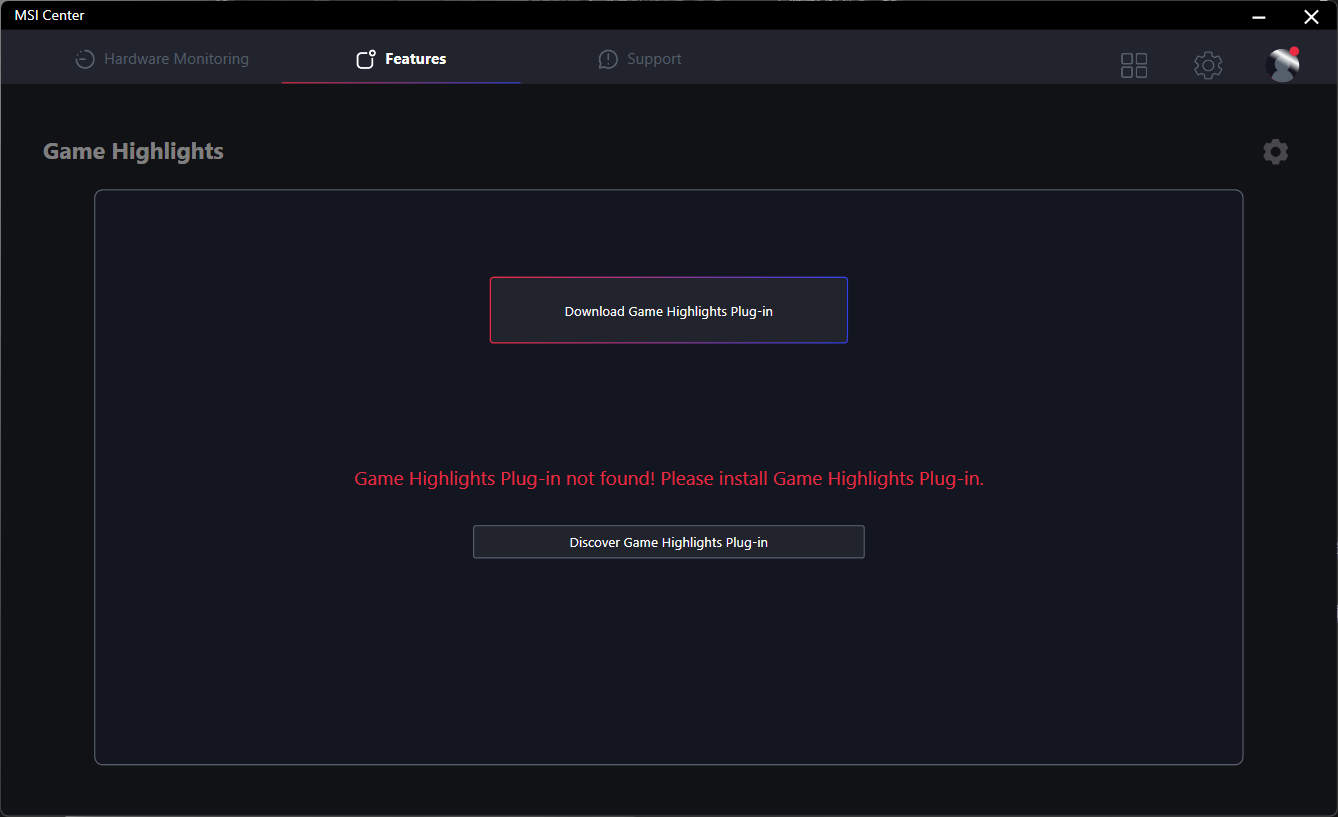
Task: Open the apps grid view icon
Action: pos(1134,66)
